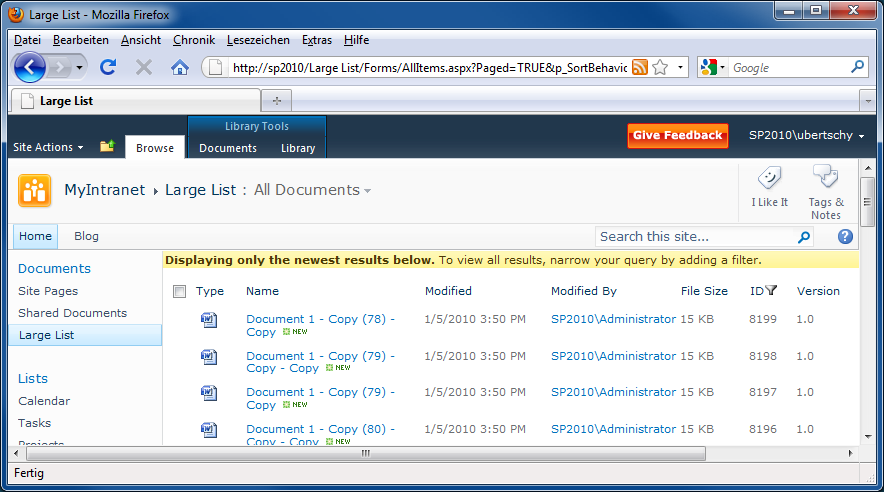The image size is (884, 492).
Task: Open the All Documents view dropdown
Action: pyautogui.click(x=312, y=190)
